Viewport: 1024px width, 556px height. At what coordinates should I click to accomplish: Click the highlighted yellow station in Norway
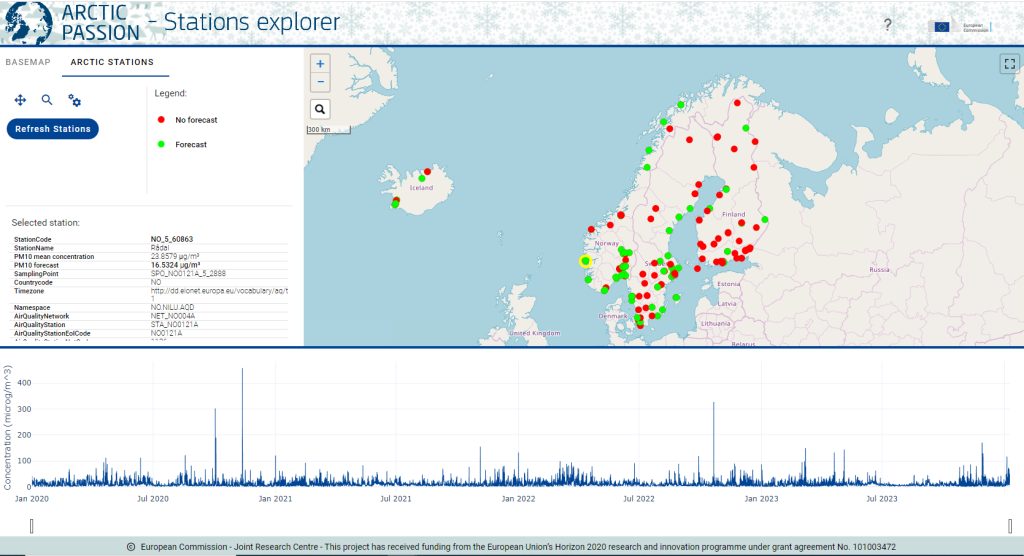point(586,261)
